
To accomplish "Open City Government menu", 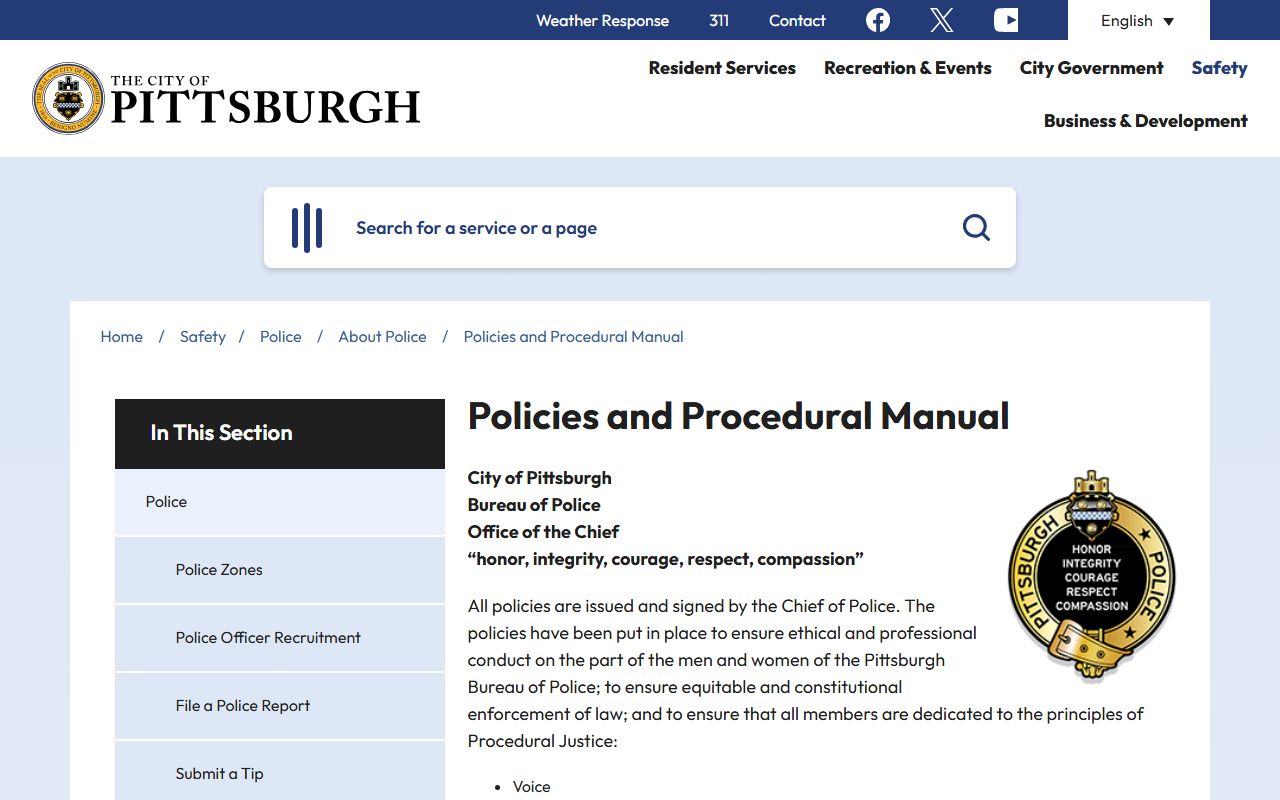I will click(x=1092, y=68).
